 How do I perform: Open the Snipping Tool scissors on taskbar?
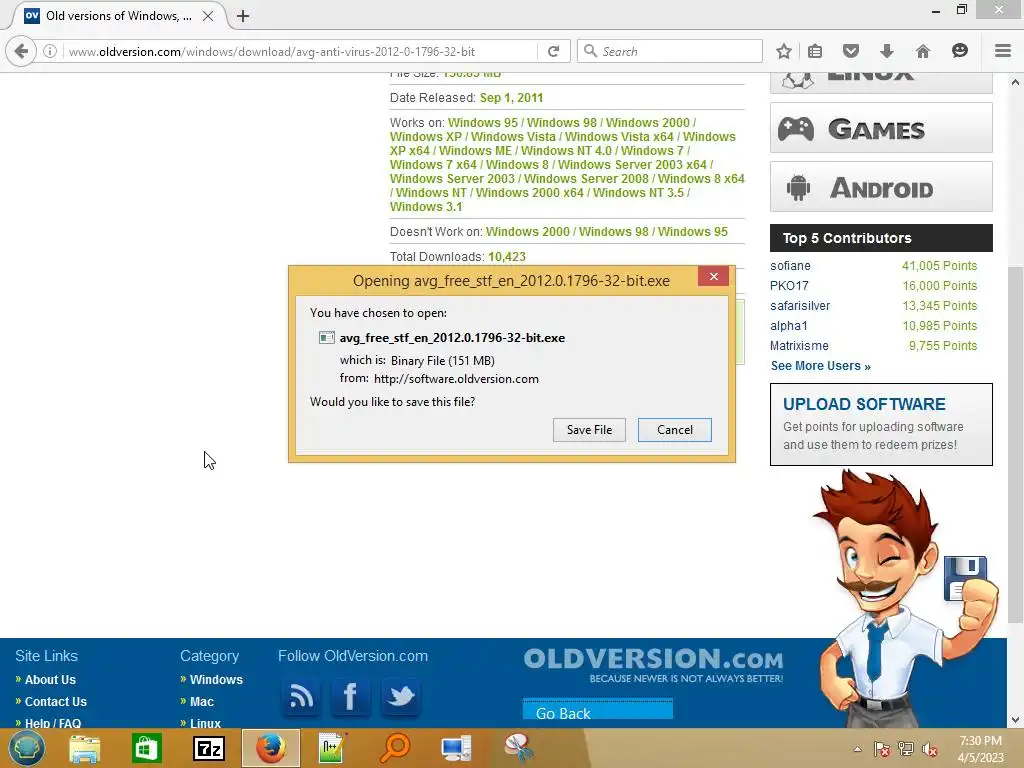coord(519,748)
